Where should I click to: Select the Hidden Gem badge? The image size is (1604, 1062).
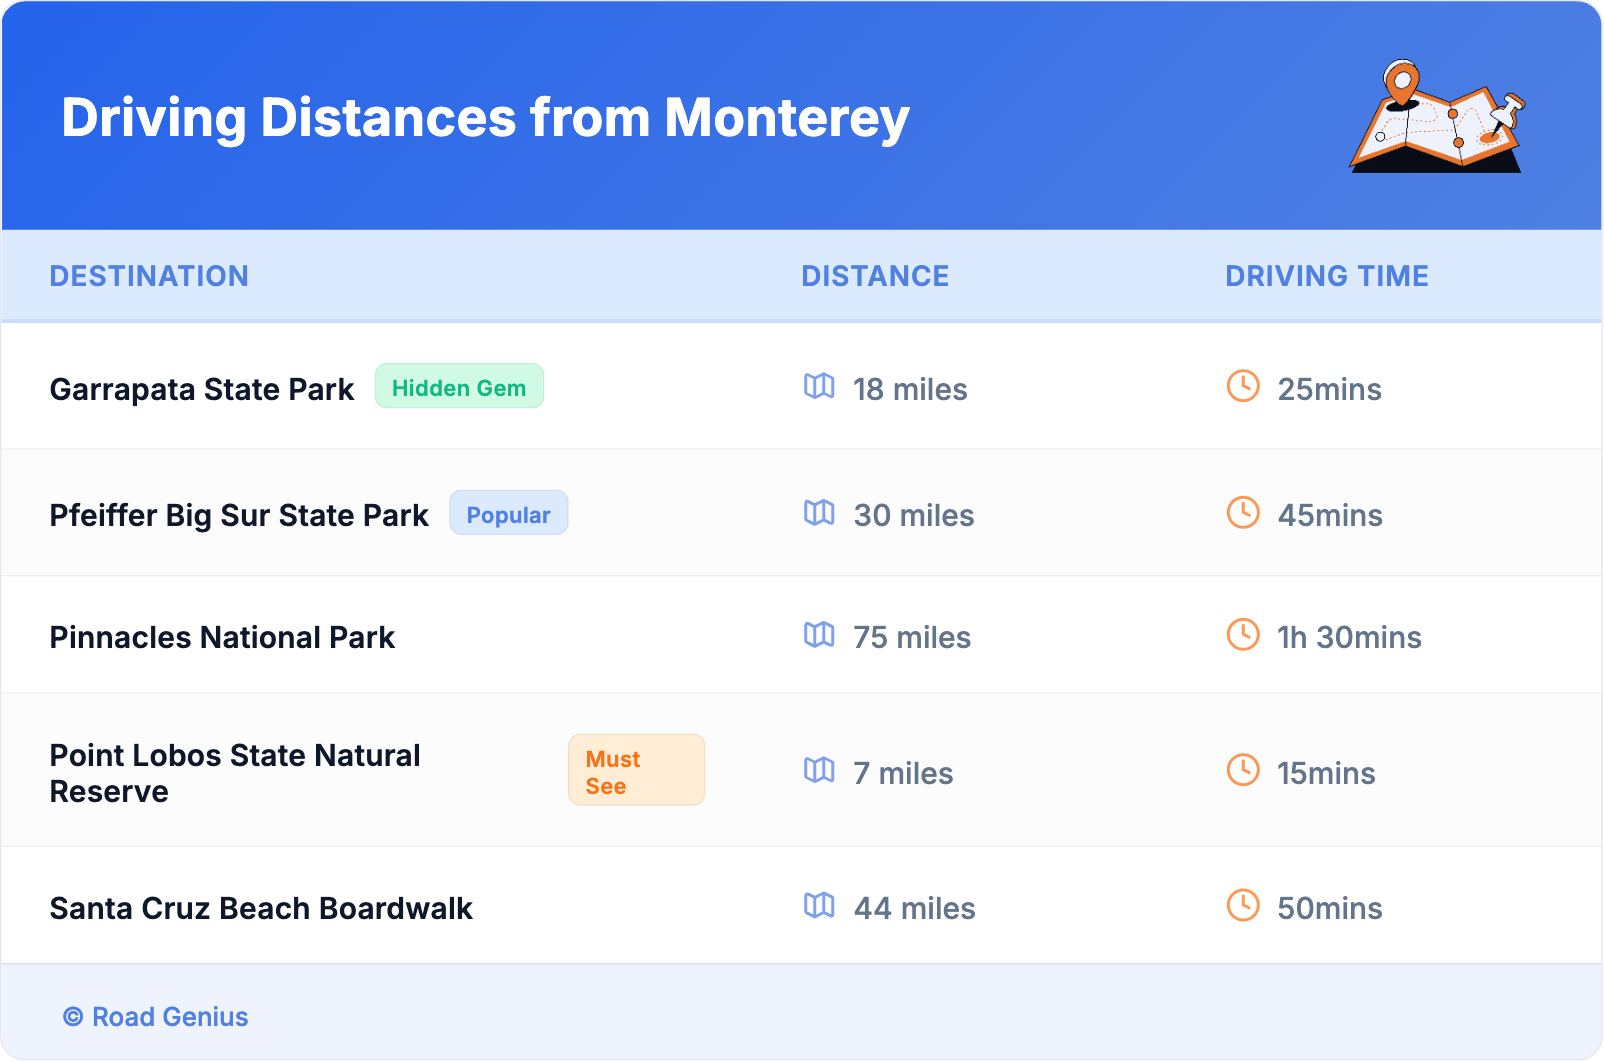point(459,387)
